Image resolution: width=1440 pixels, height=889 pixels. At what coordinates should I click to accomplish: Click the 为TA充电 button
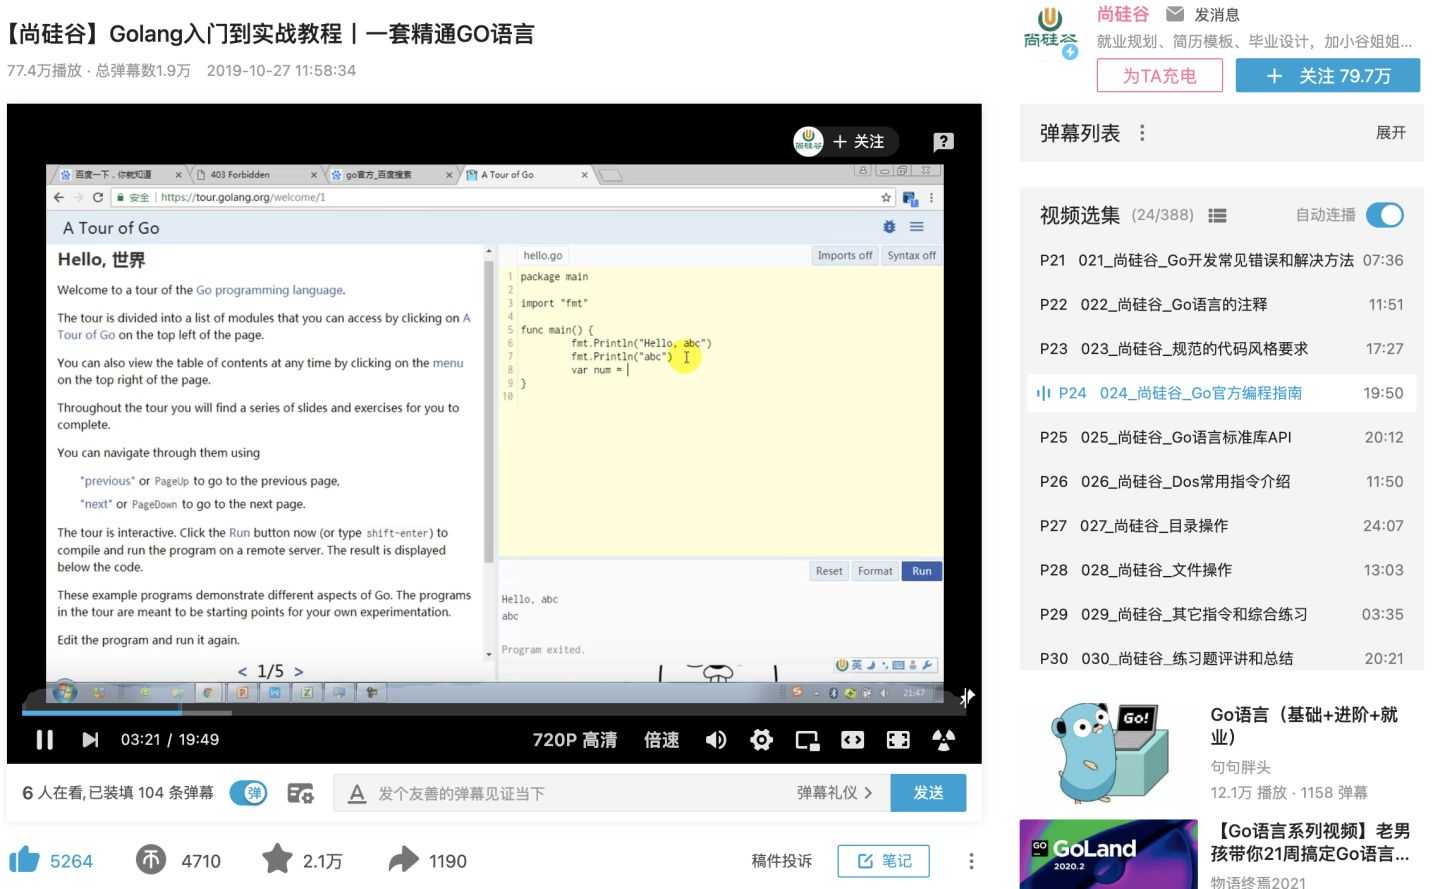pyautogui.click(x=1160, y=75)
